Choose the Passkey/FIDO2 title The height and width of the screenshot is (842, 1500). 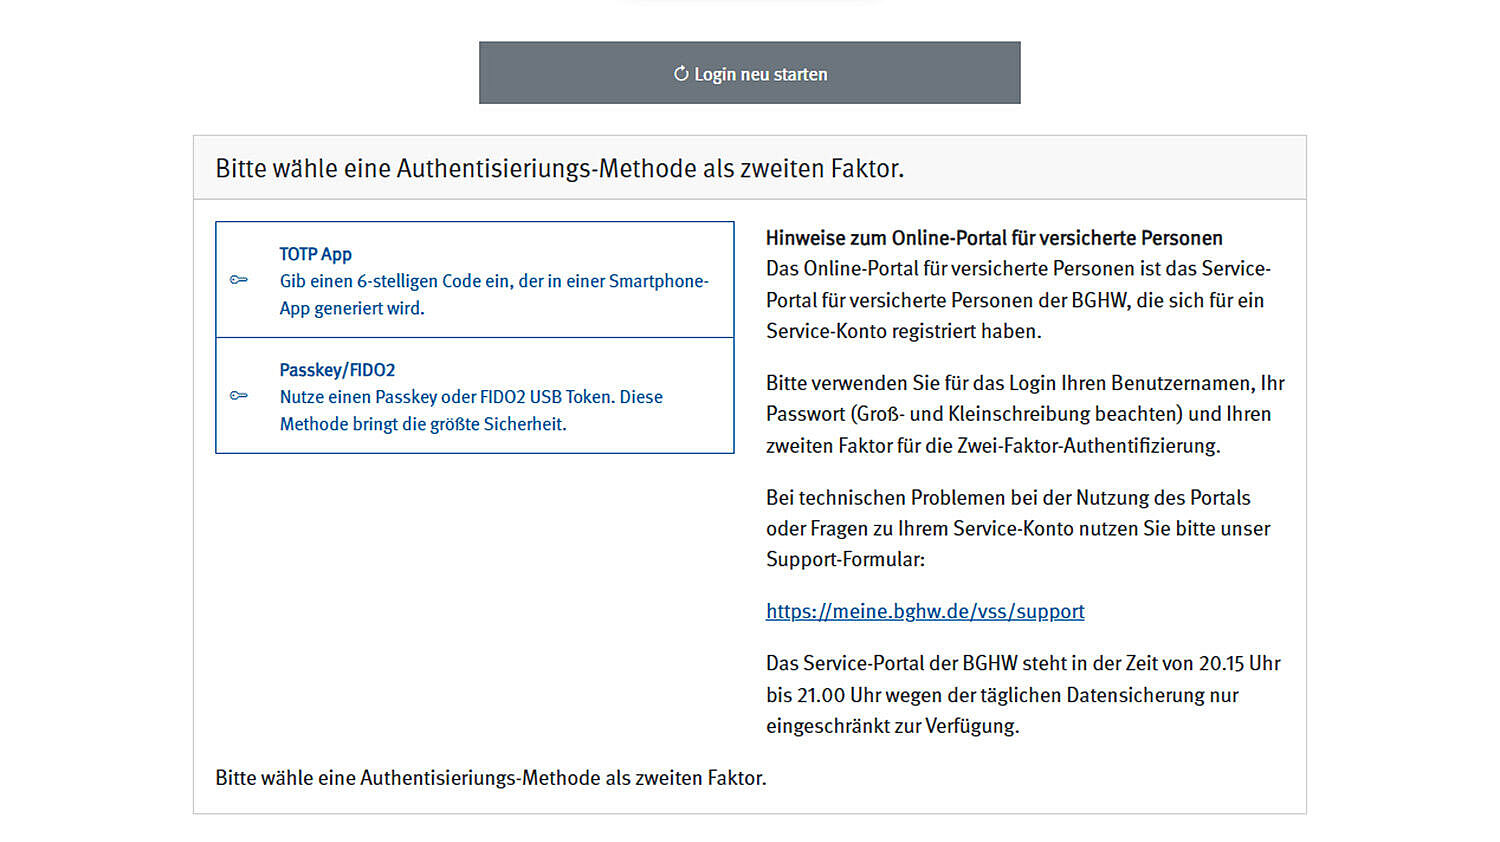click(337, 370)
